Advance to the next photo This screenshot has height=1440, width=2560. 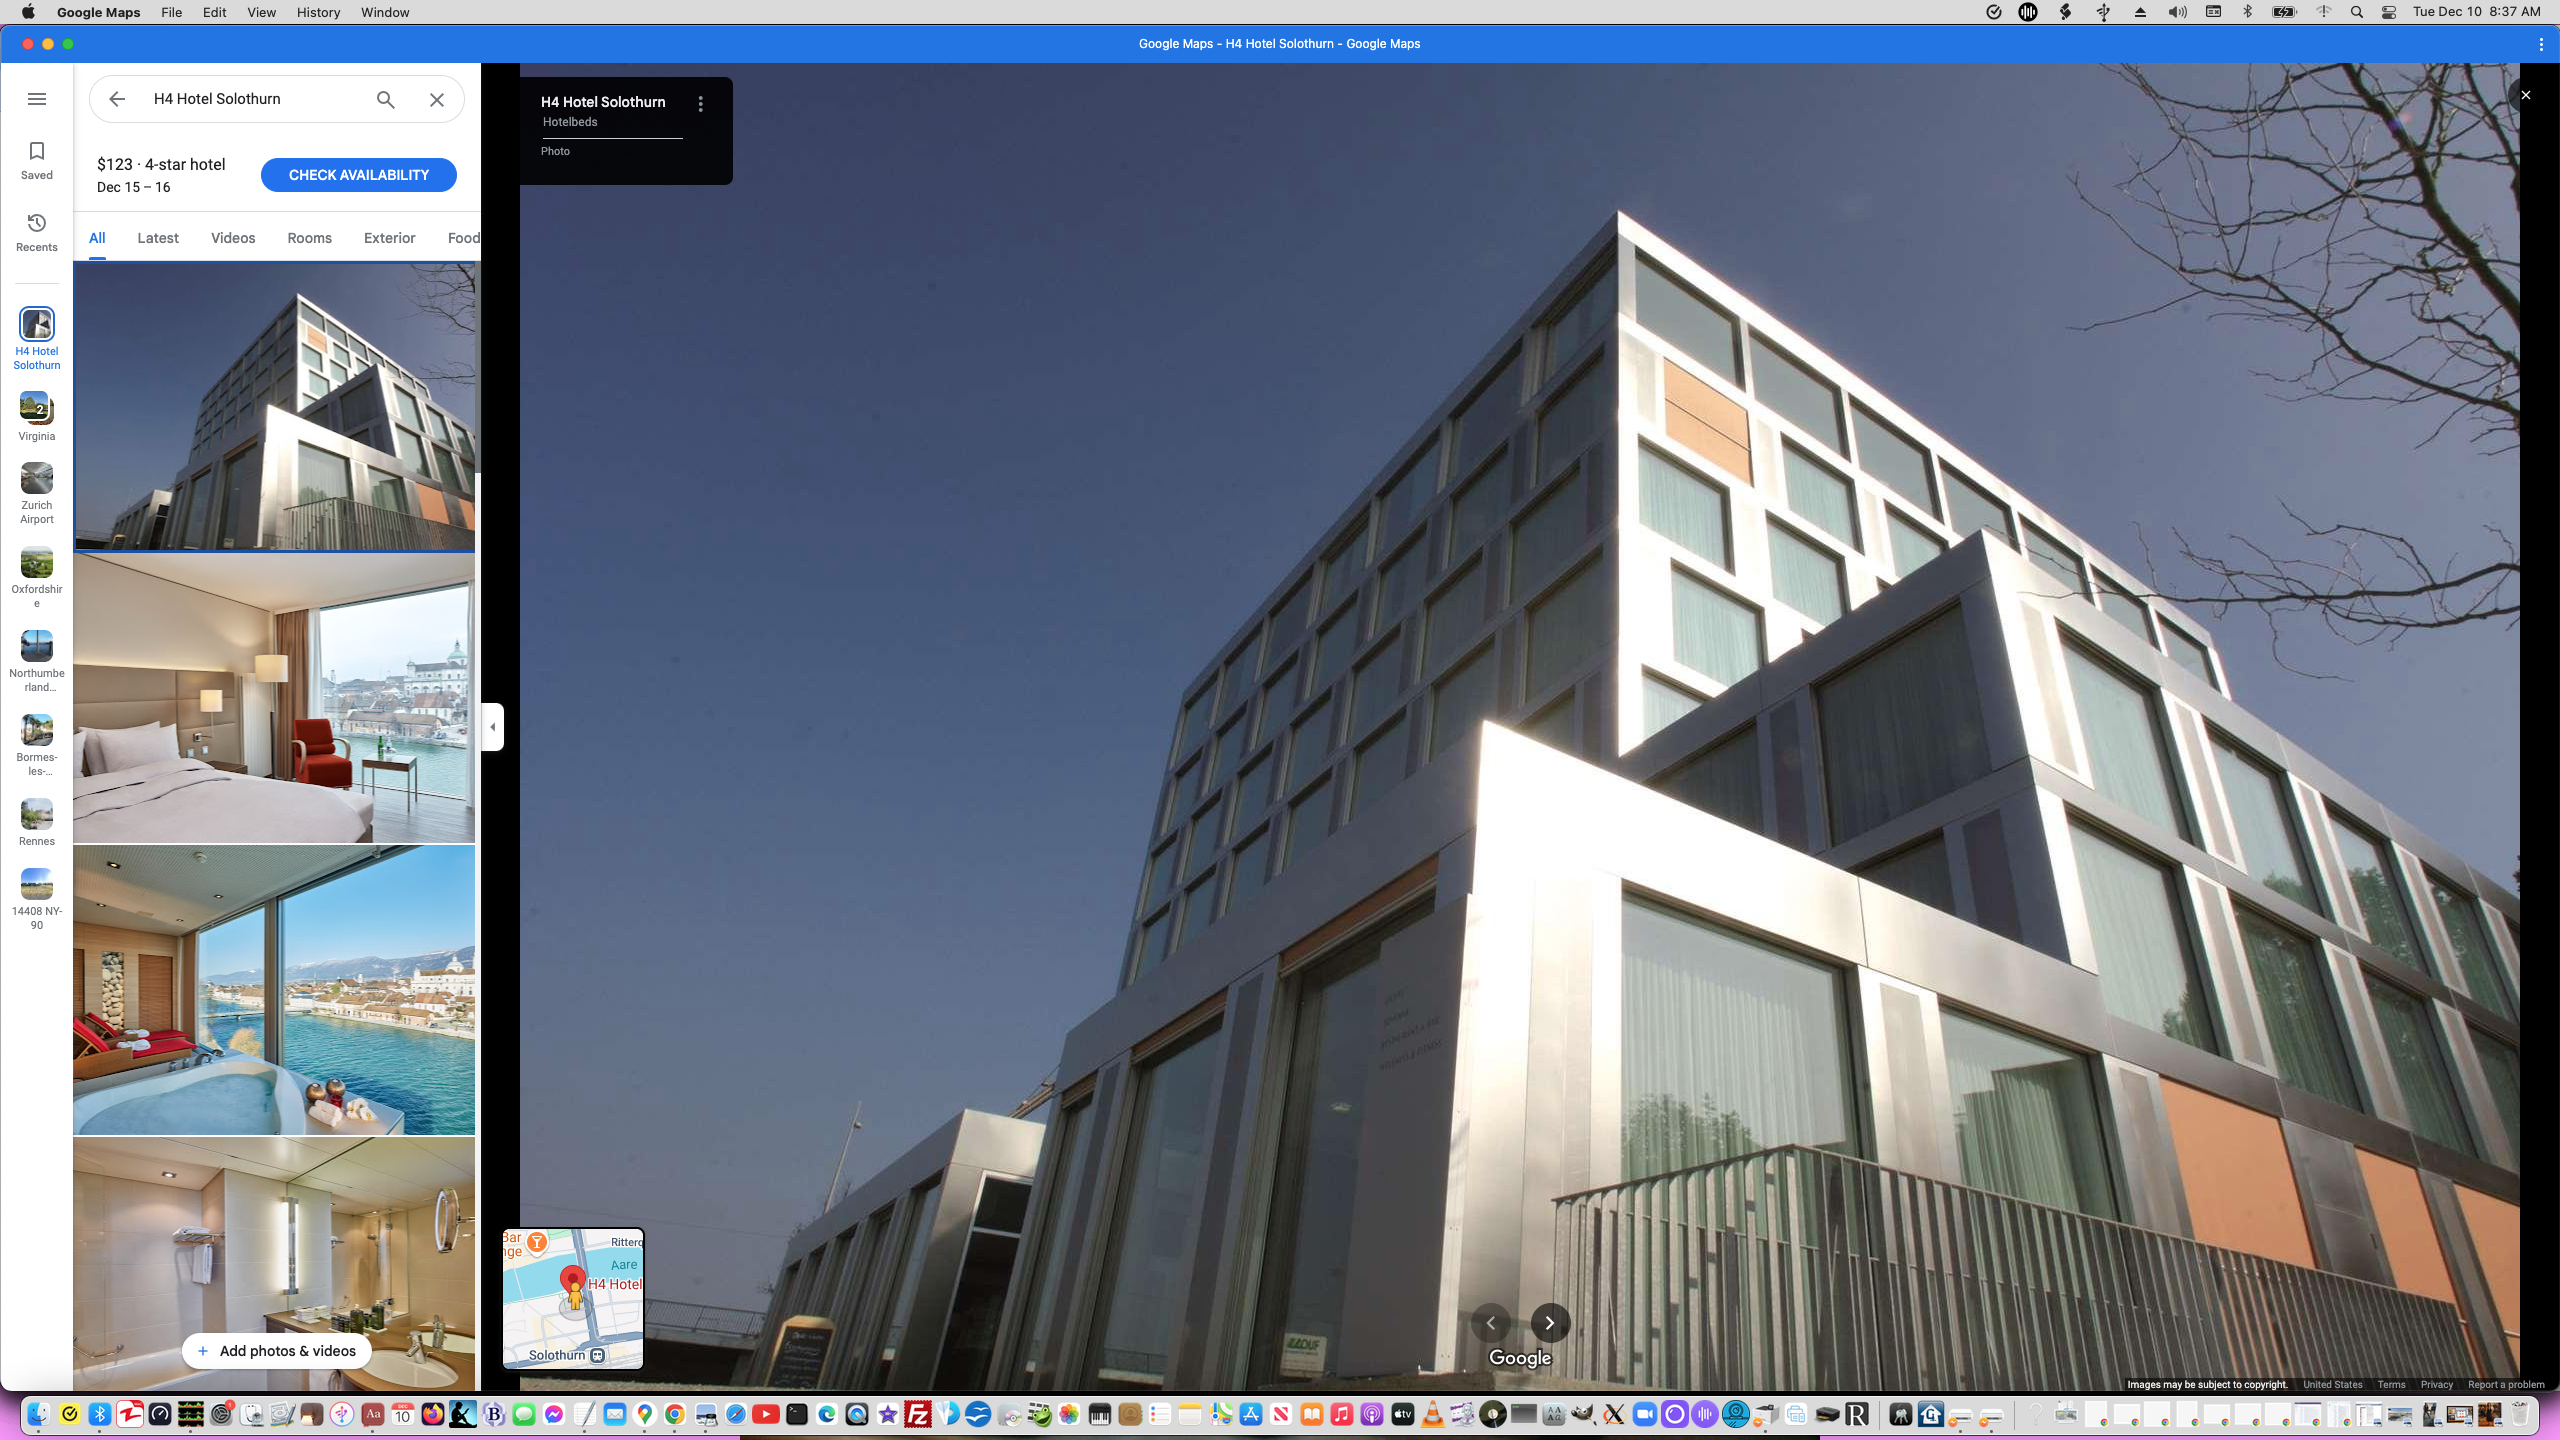coord(1549,1322)
